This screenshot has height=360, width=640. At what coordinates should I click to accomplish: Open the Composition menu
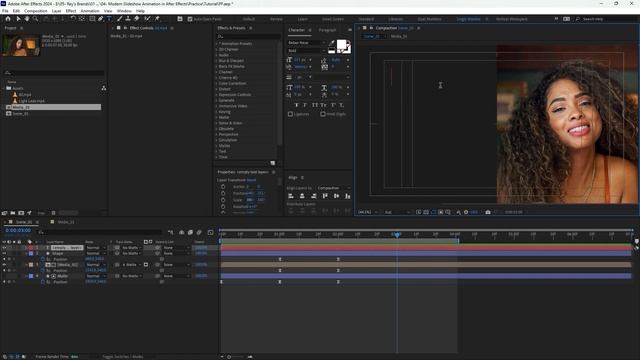tap(36, 11)
